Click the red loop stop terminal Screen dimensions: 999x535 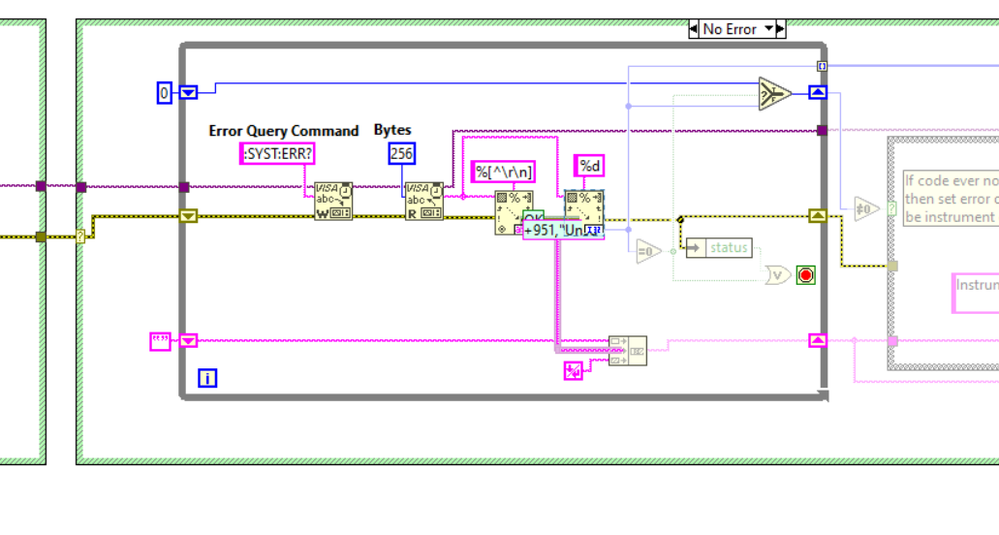(806, 275)
